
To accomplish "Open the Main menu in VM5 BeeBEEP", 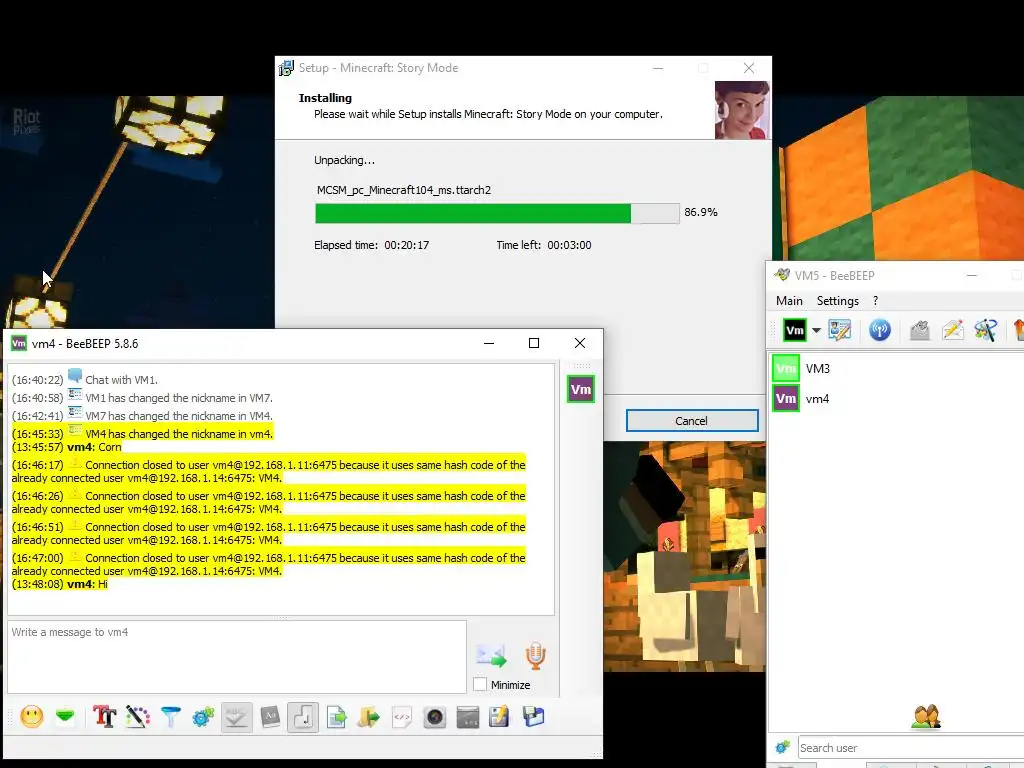I will [x=789, y=300].
